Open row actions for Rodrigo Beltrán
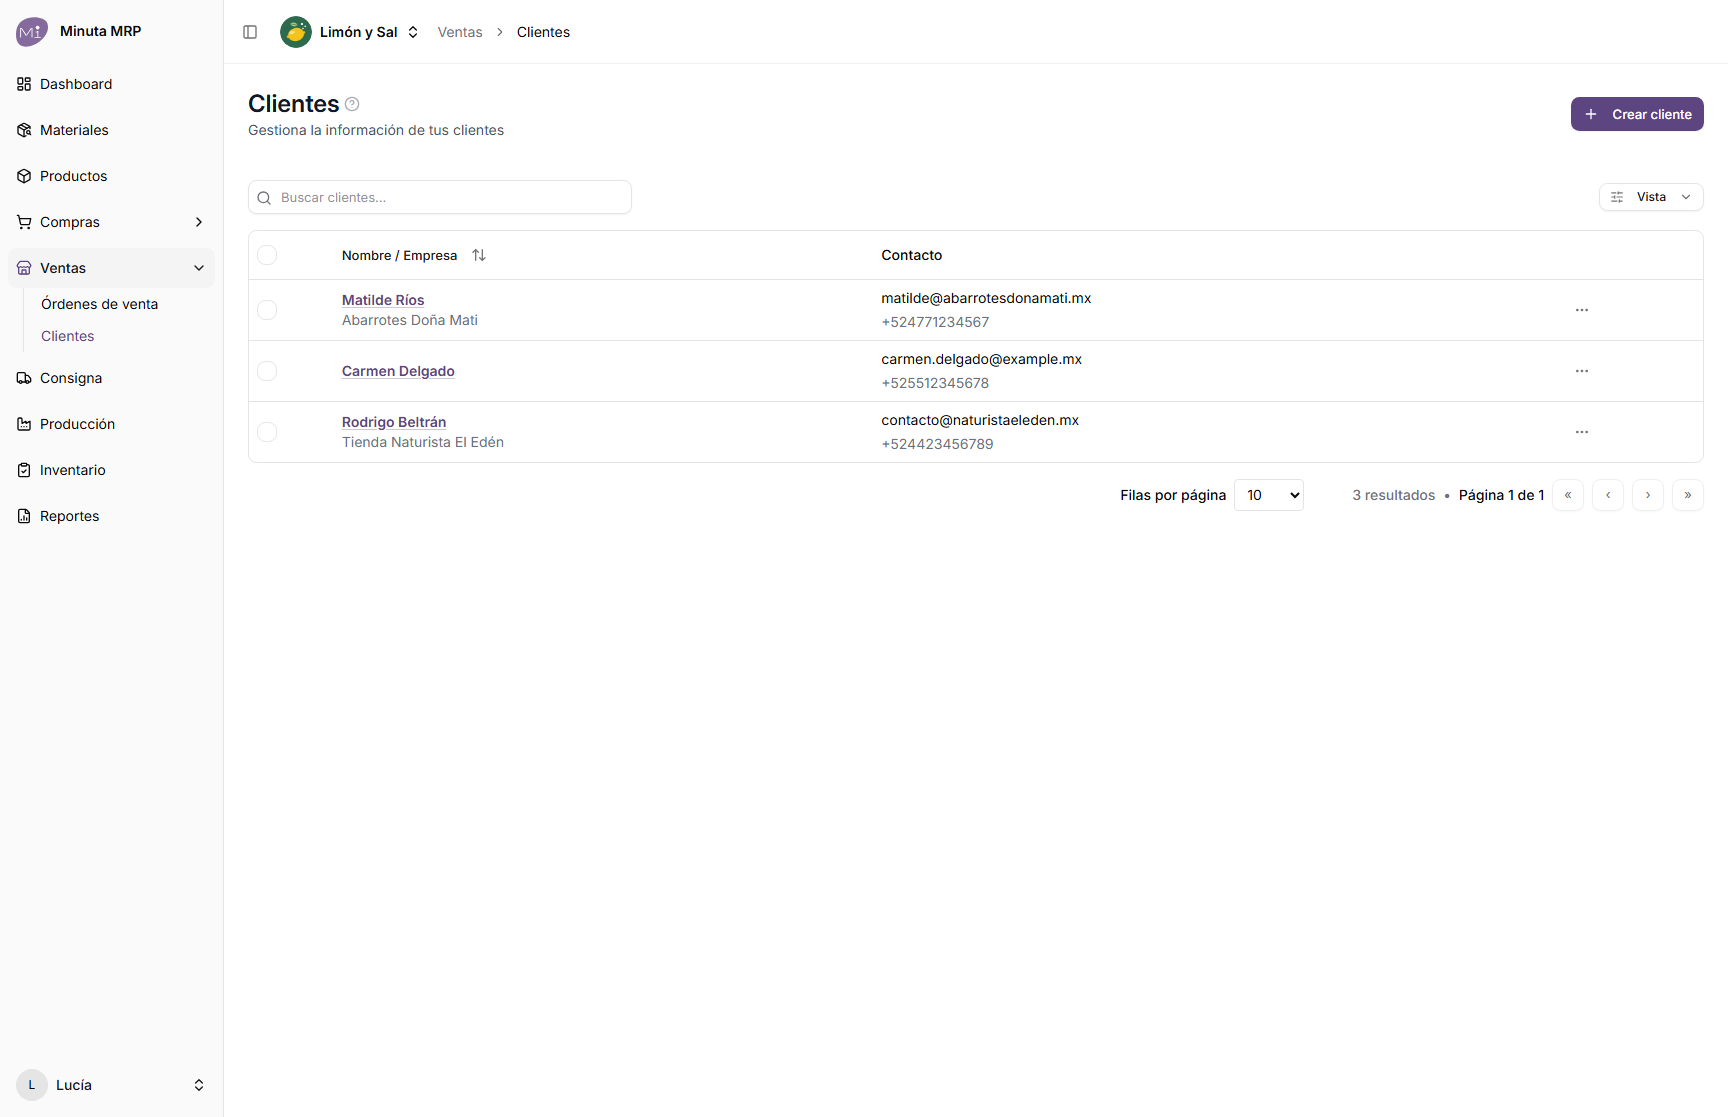 1582,432
